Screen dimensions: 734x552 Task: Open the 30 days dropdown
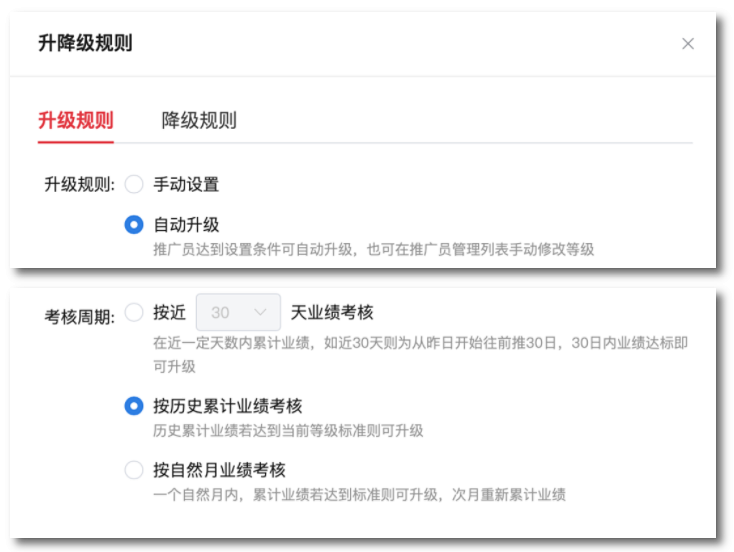[238, 312]
